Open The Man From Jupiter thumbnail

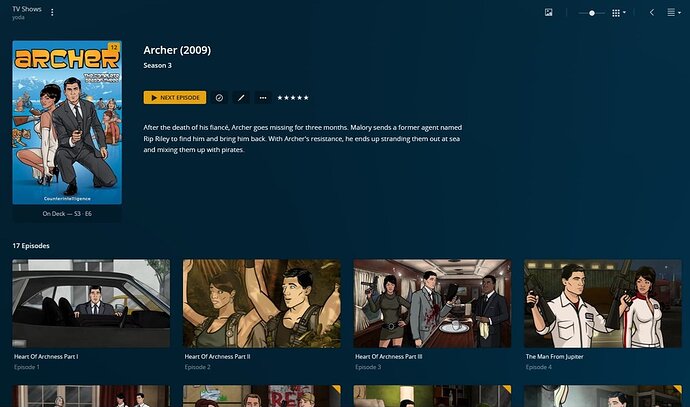pos(603,304)
